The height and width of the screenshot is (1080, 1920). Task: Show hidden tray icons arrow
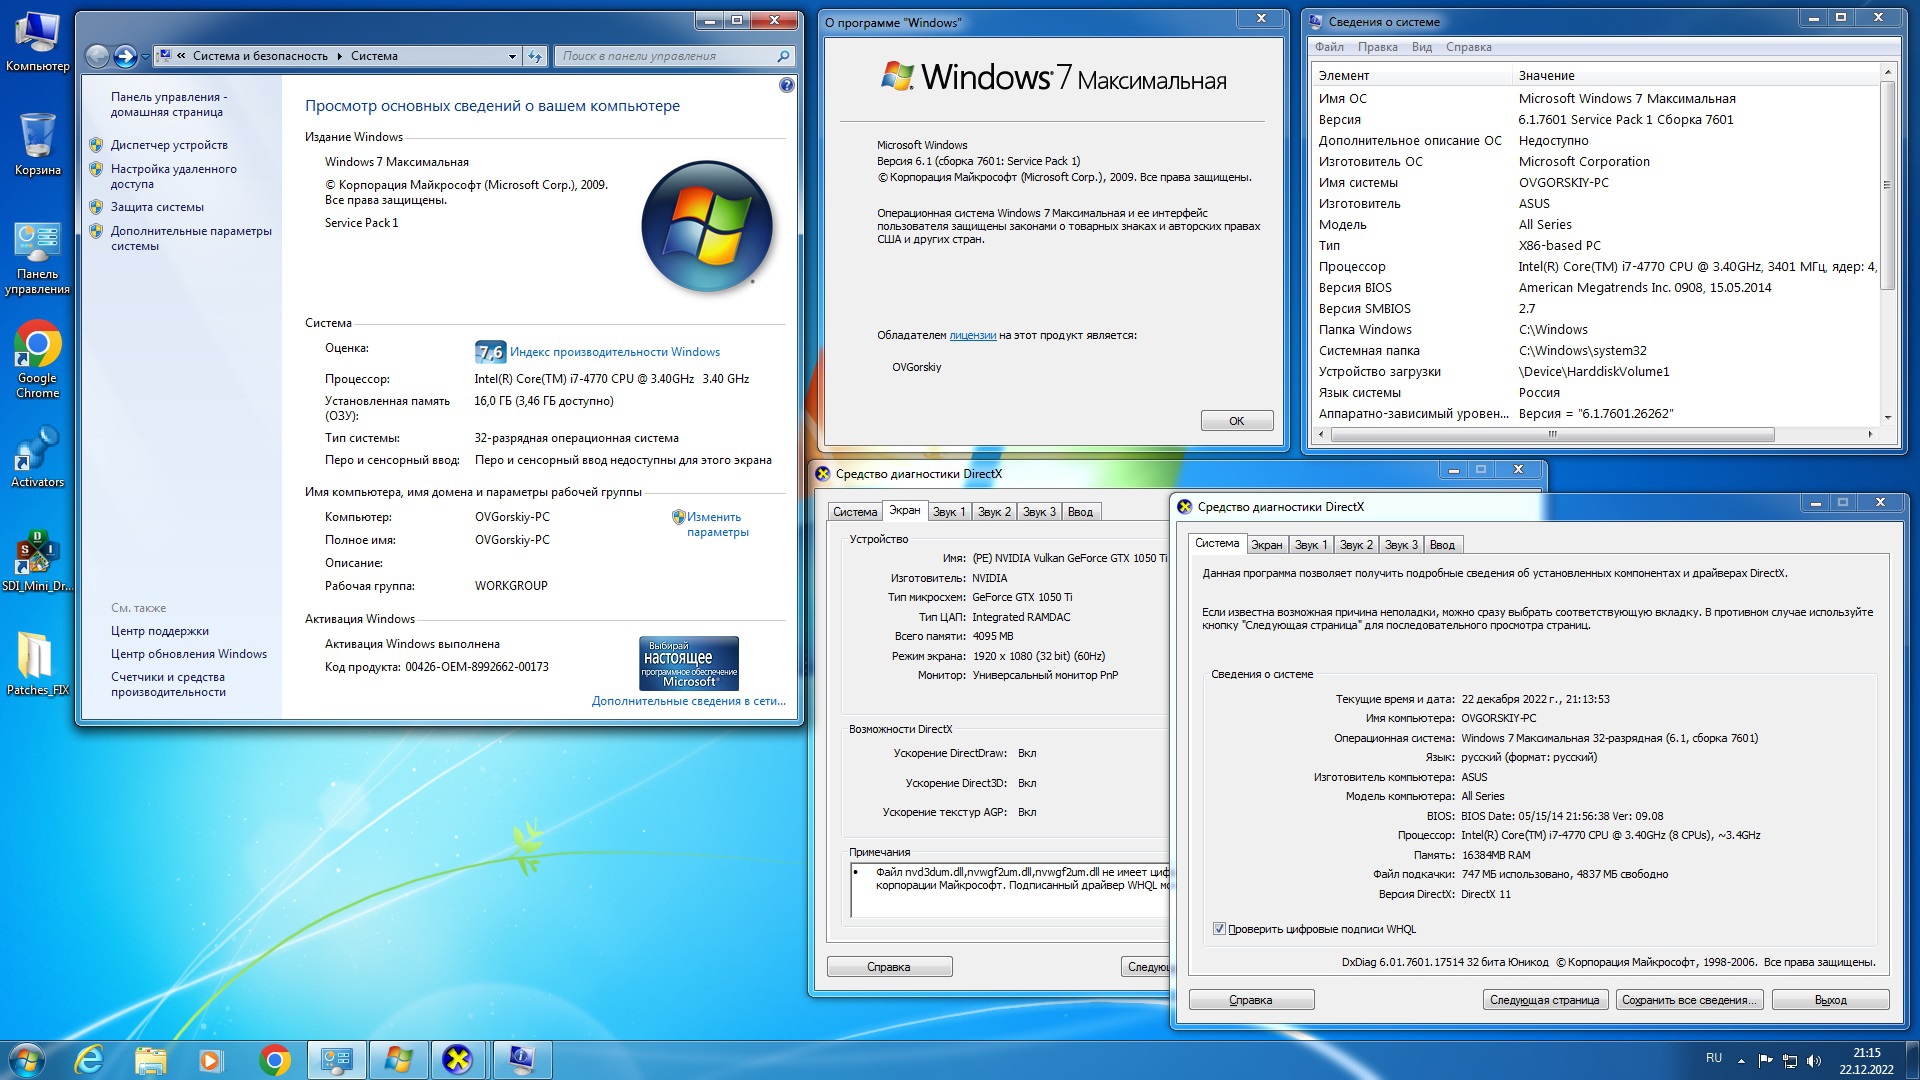pyautogui.click(x=1741, y=1061)
